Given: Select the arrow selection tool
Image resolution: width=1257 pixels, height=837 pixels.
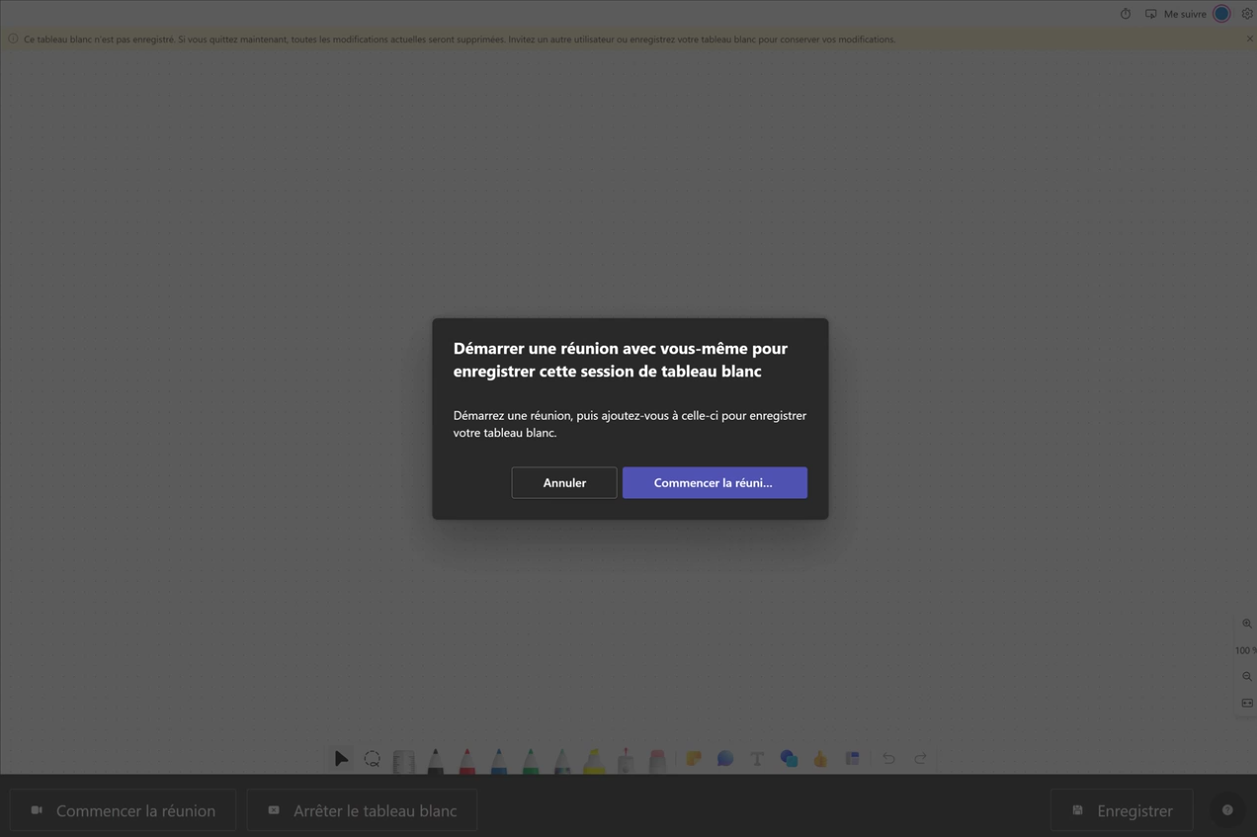Looking at the screenshot, I should (340, 758).
